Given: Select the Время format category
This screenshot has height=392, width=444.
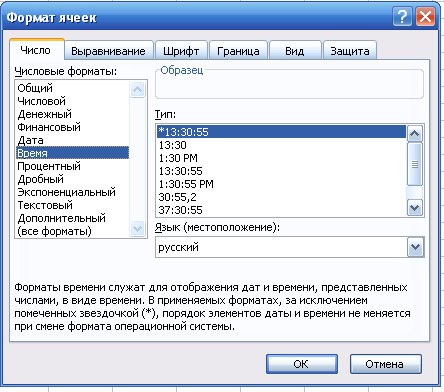Looking at the screenshot, I should click(72, 153).
